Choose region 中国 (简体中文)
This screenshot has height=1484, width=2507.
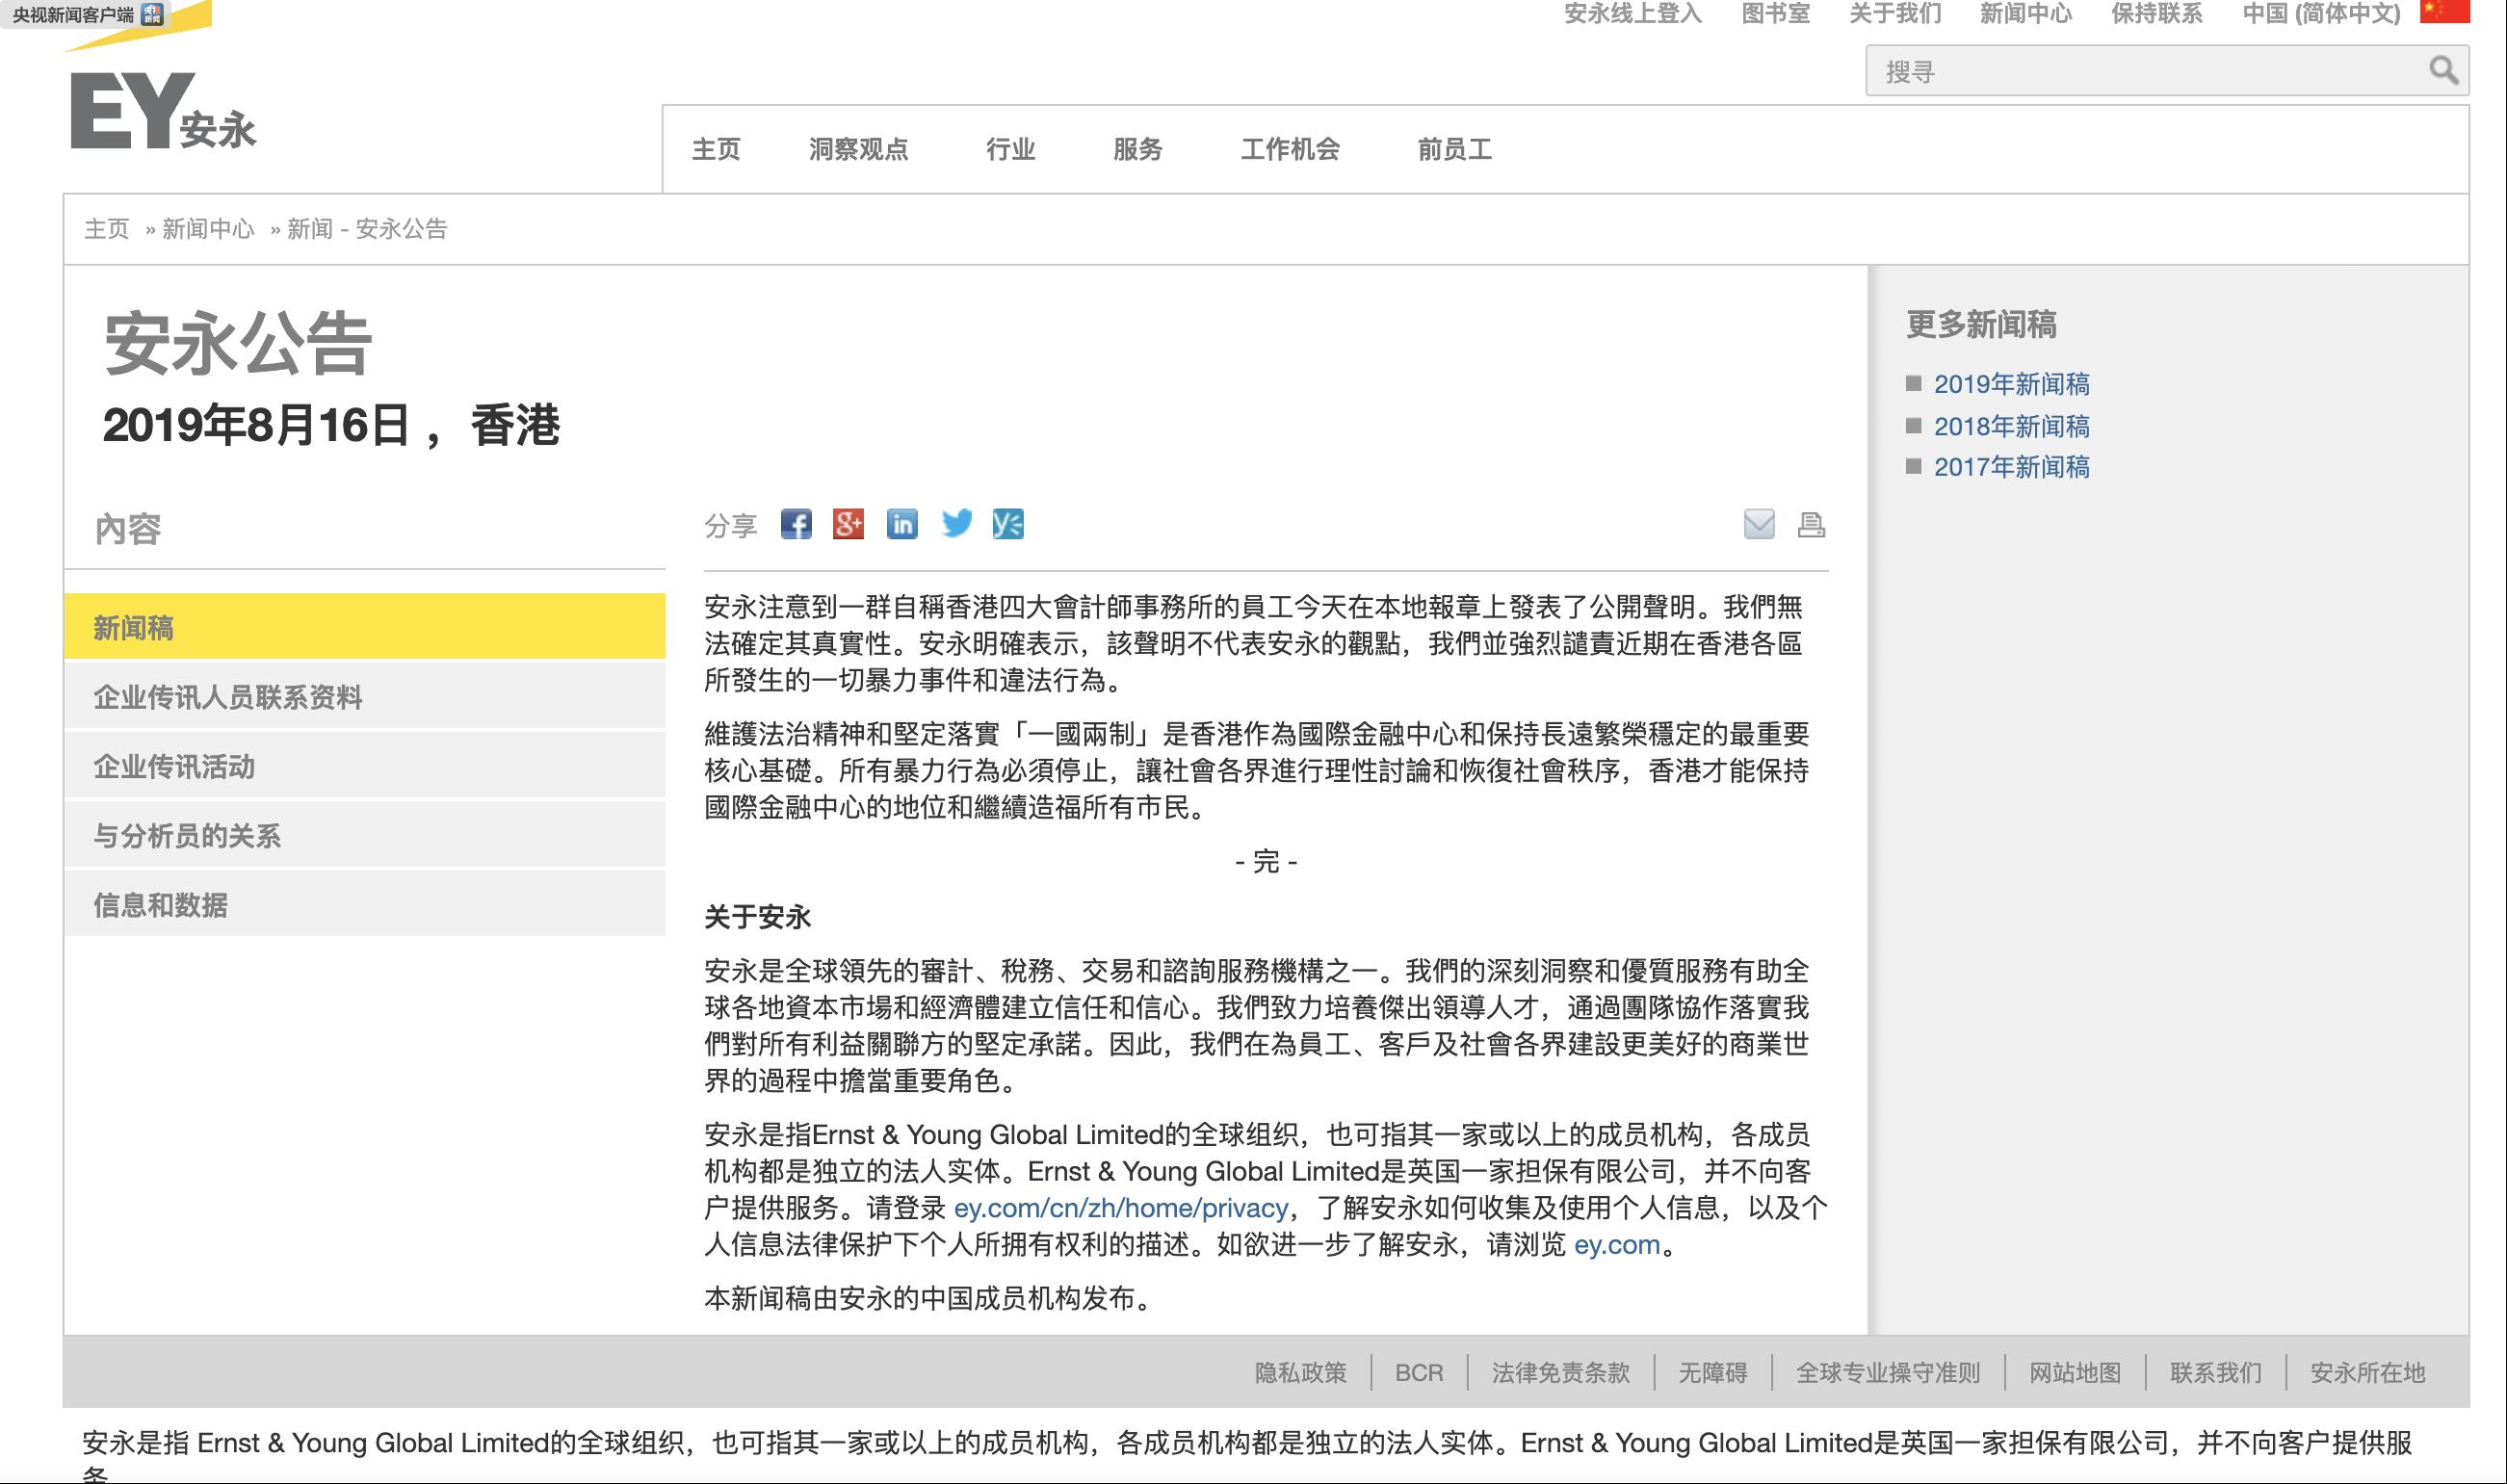2321,13
